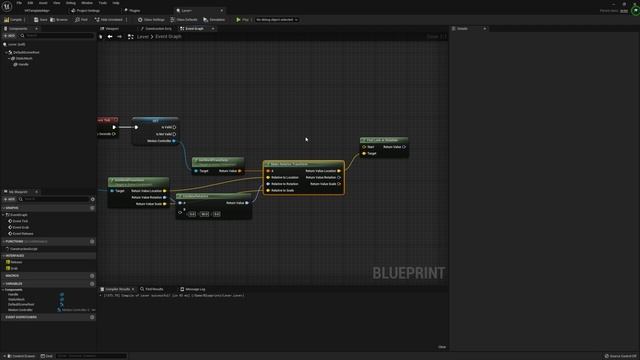The width and height of the screenshot is (640, 360).
Task: Click Find Look at Rotation node header
Action: [384, 140]
